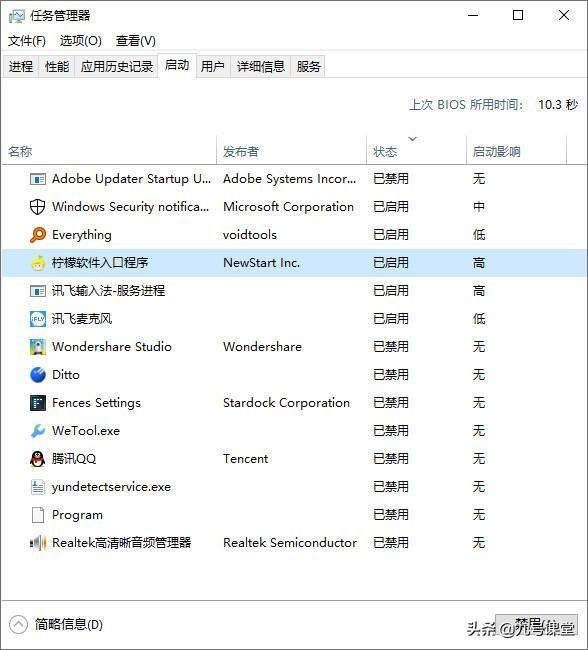Sort by the 状态 column header
The image size is (588, 650).
[x=416, y=152]
